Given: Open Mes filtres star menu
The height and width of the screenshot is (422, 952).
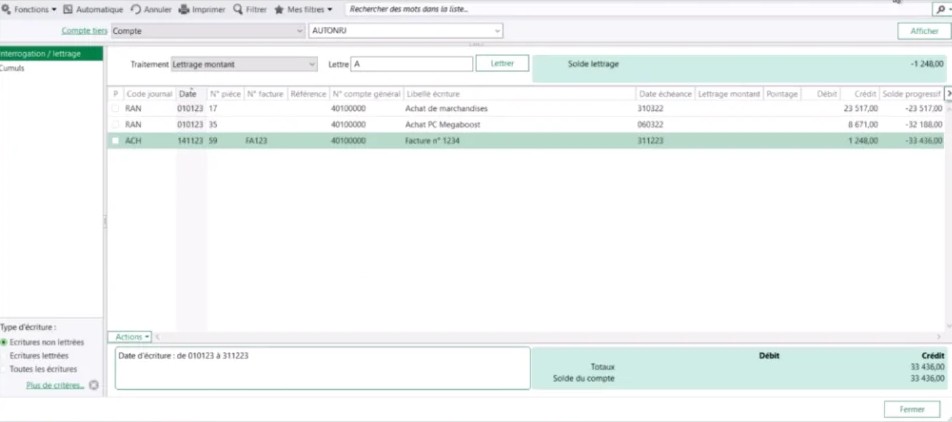Looking at the screenshot, I should click(x=280, y=9).
